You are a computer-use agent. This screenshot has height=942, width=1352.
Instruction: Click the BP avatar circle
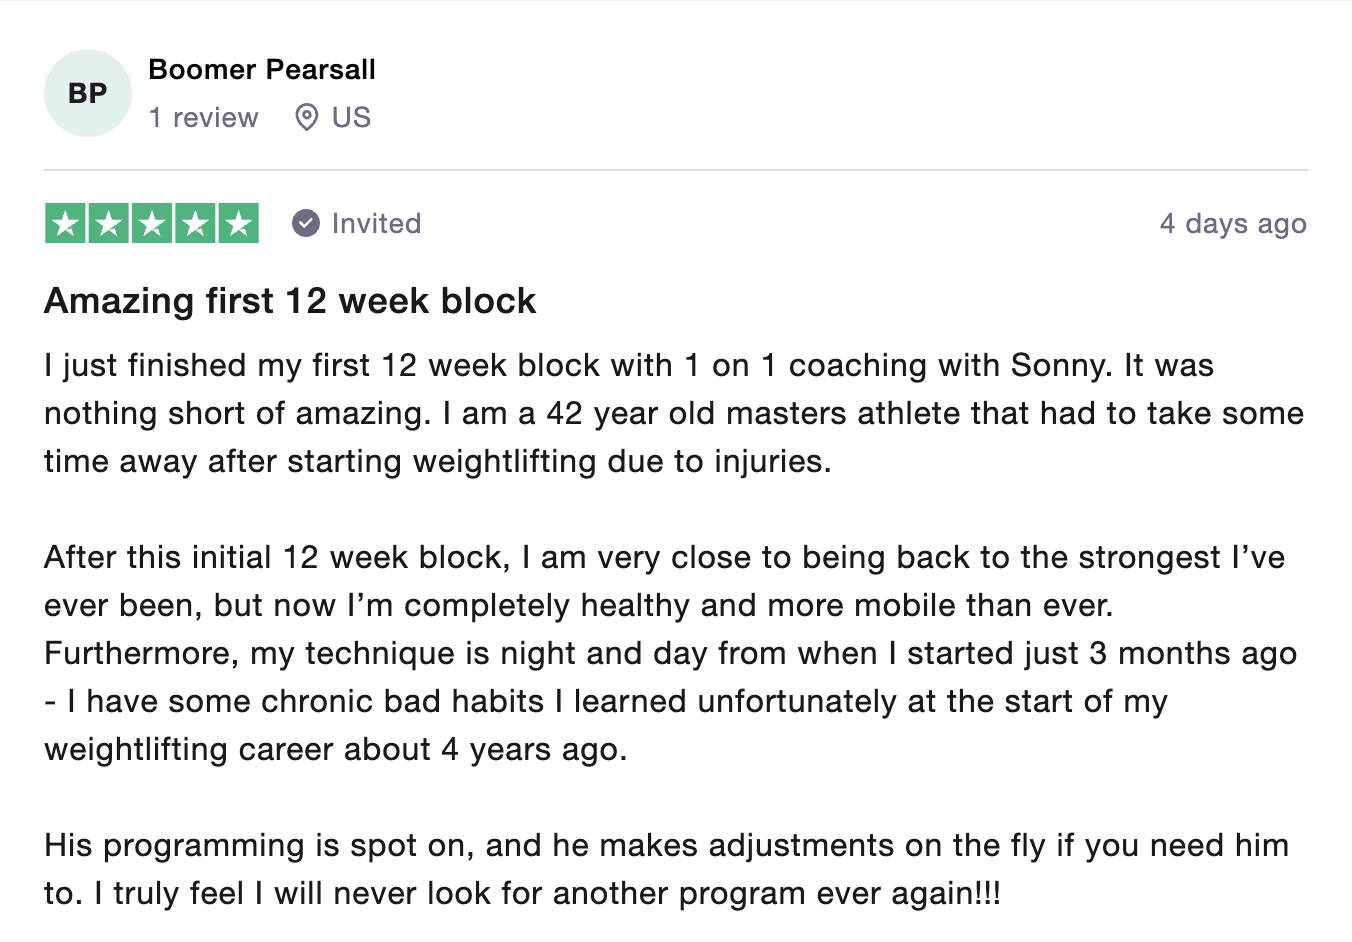pyautogui.click(x=88, y=93)
